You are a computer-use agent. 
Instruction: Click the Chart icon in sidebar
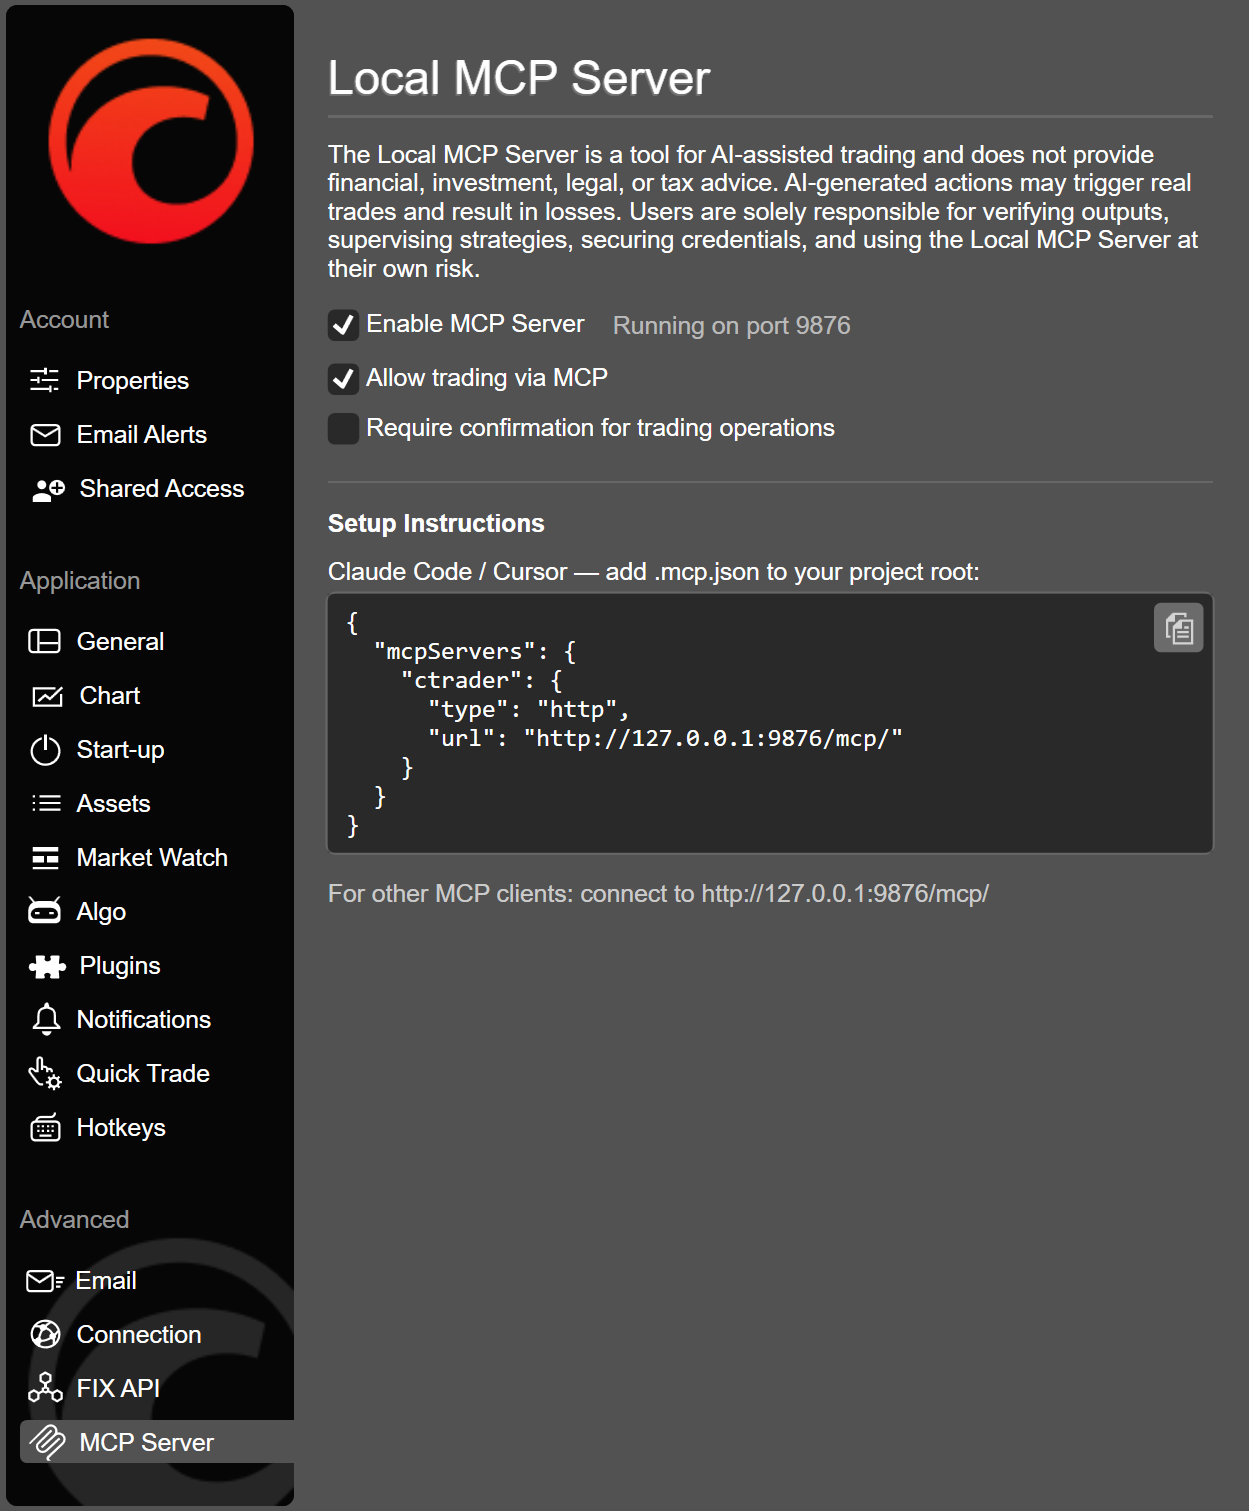coord(47,696)
